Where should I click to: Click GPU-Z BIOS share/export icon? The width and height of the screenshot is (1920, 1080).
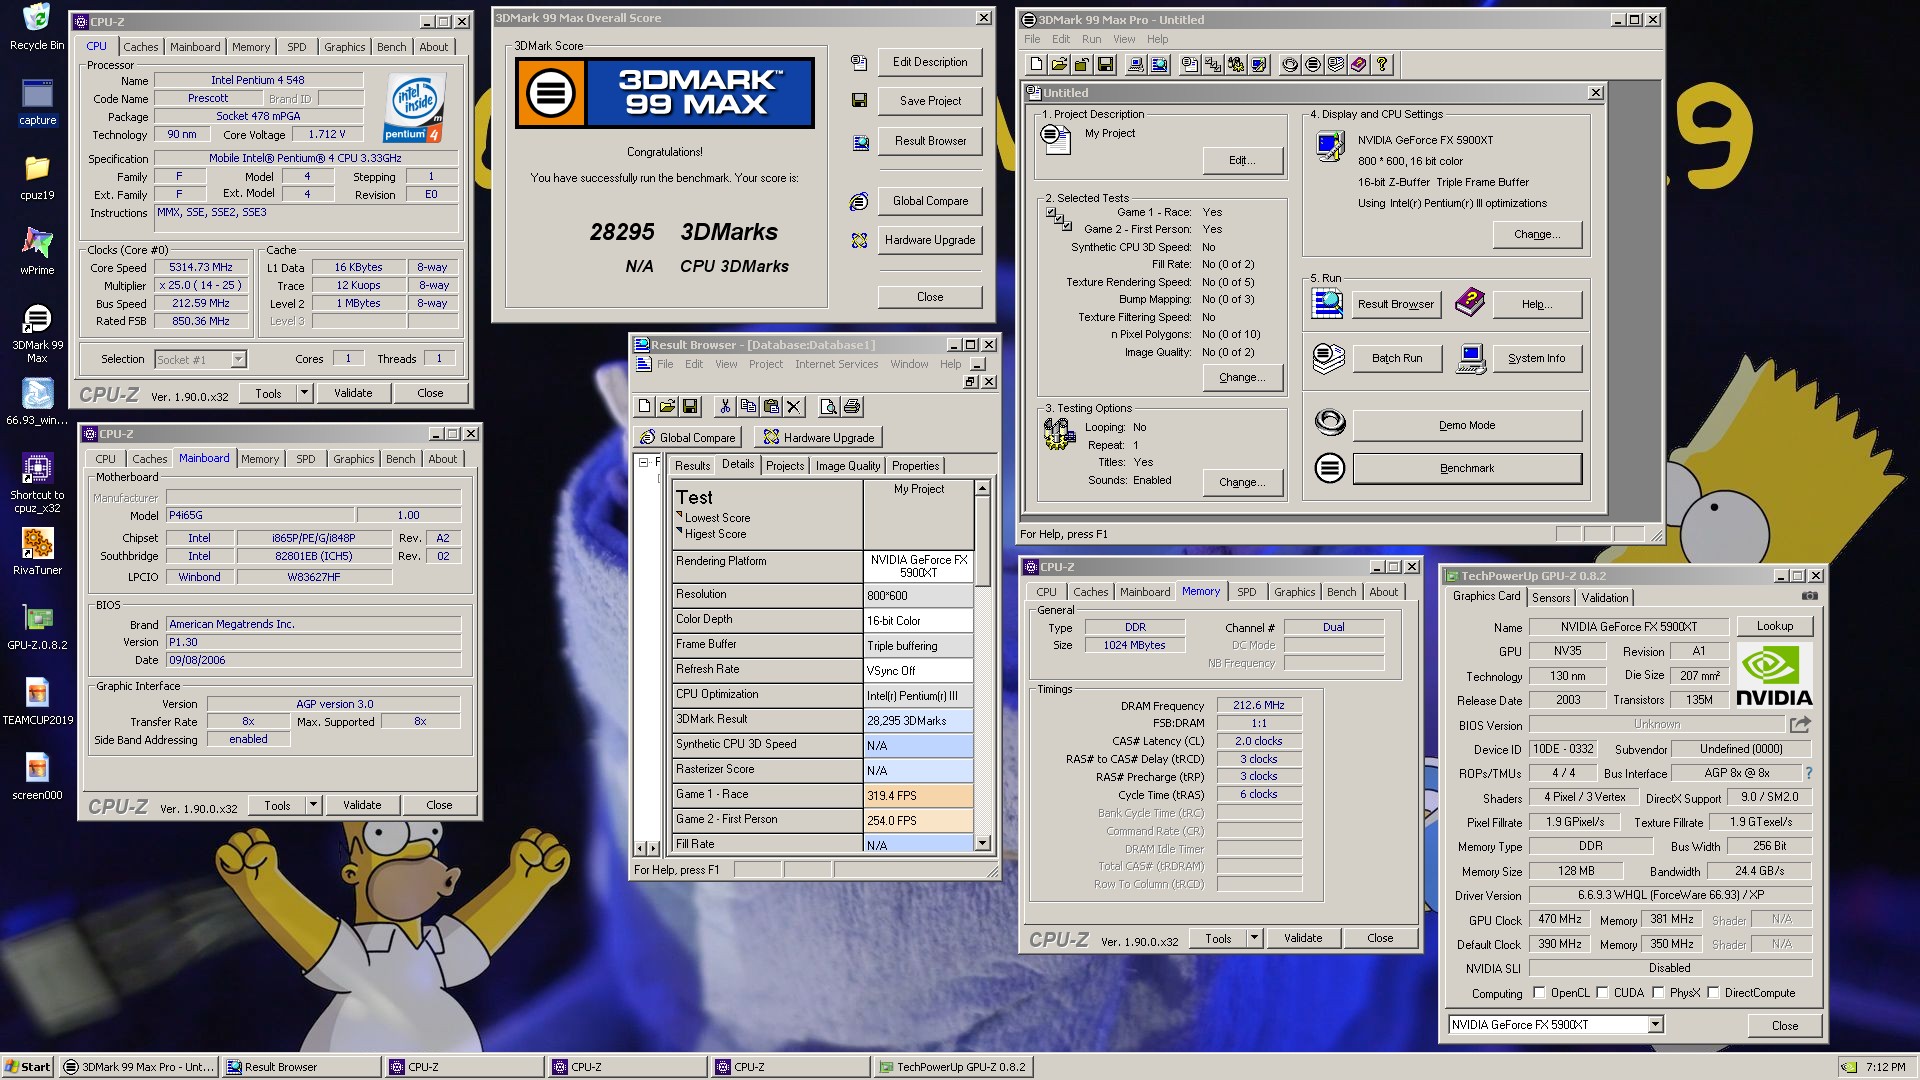[x=1800, y=724]
